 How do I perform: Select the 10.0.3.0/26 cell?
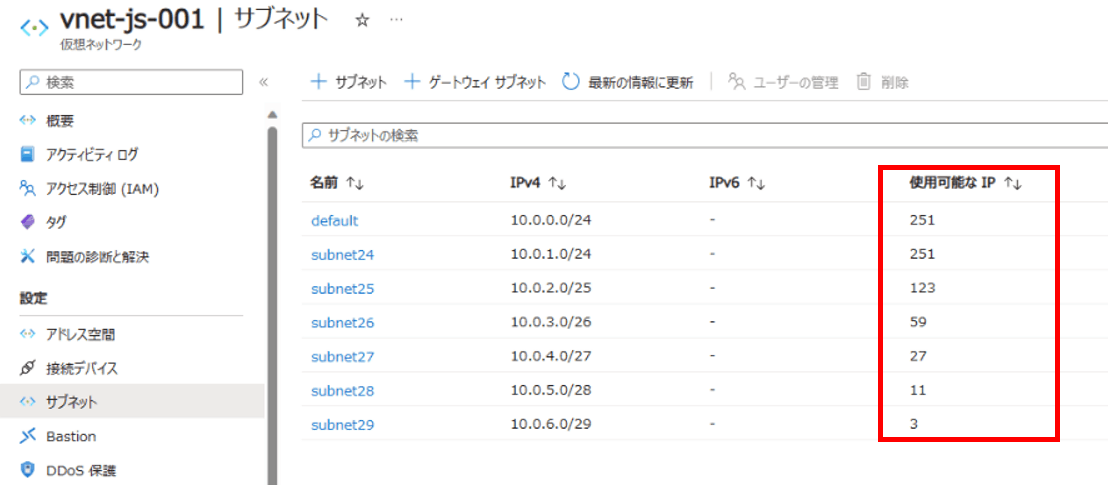click(x=550, y=322)
